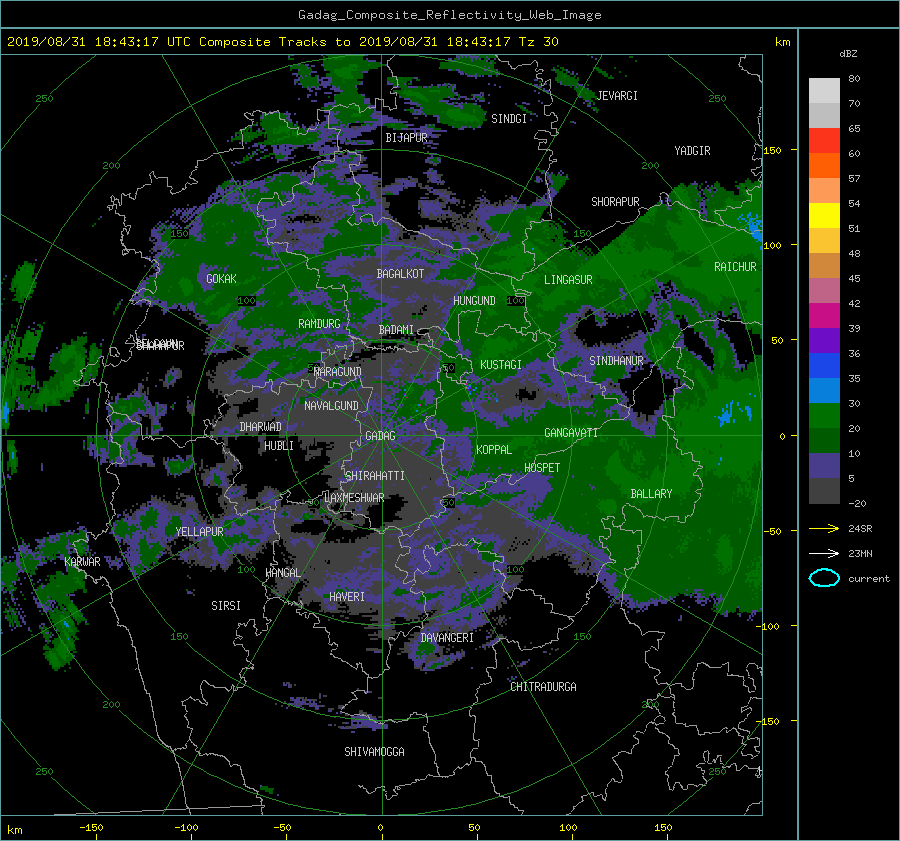Select the cyan 'current' ellipse legend symbol
The height and width of the screenshot is (841, 900).
pyautogui.click(x=824, y=578)
